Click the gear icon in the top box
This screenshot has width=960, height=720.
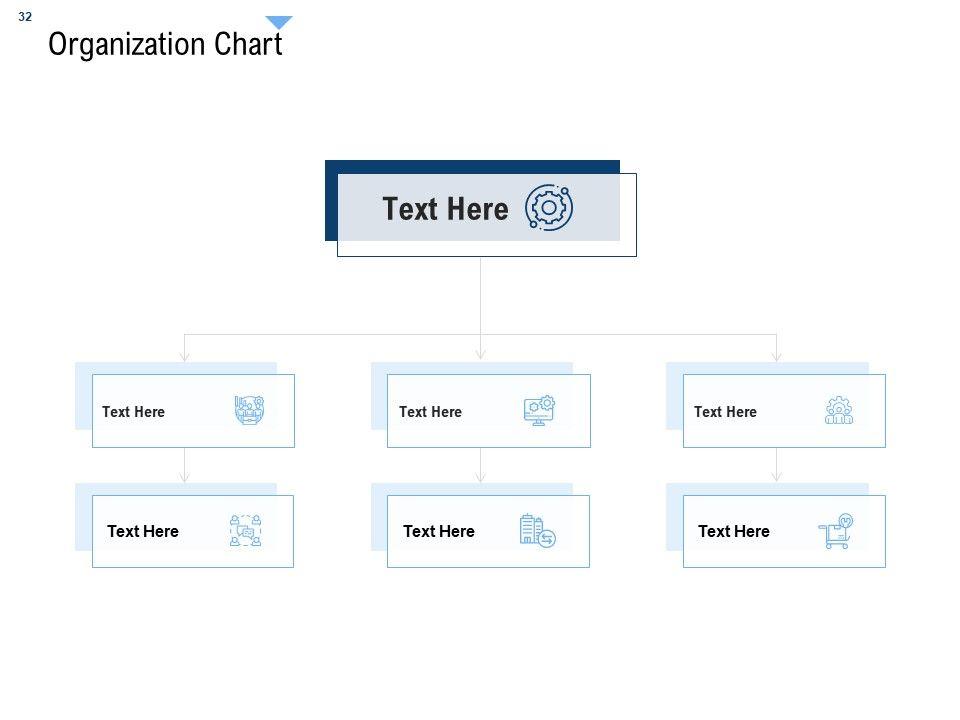point(548,208)
